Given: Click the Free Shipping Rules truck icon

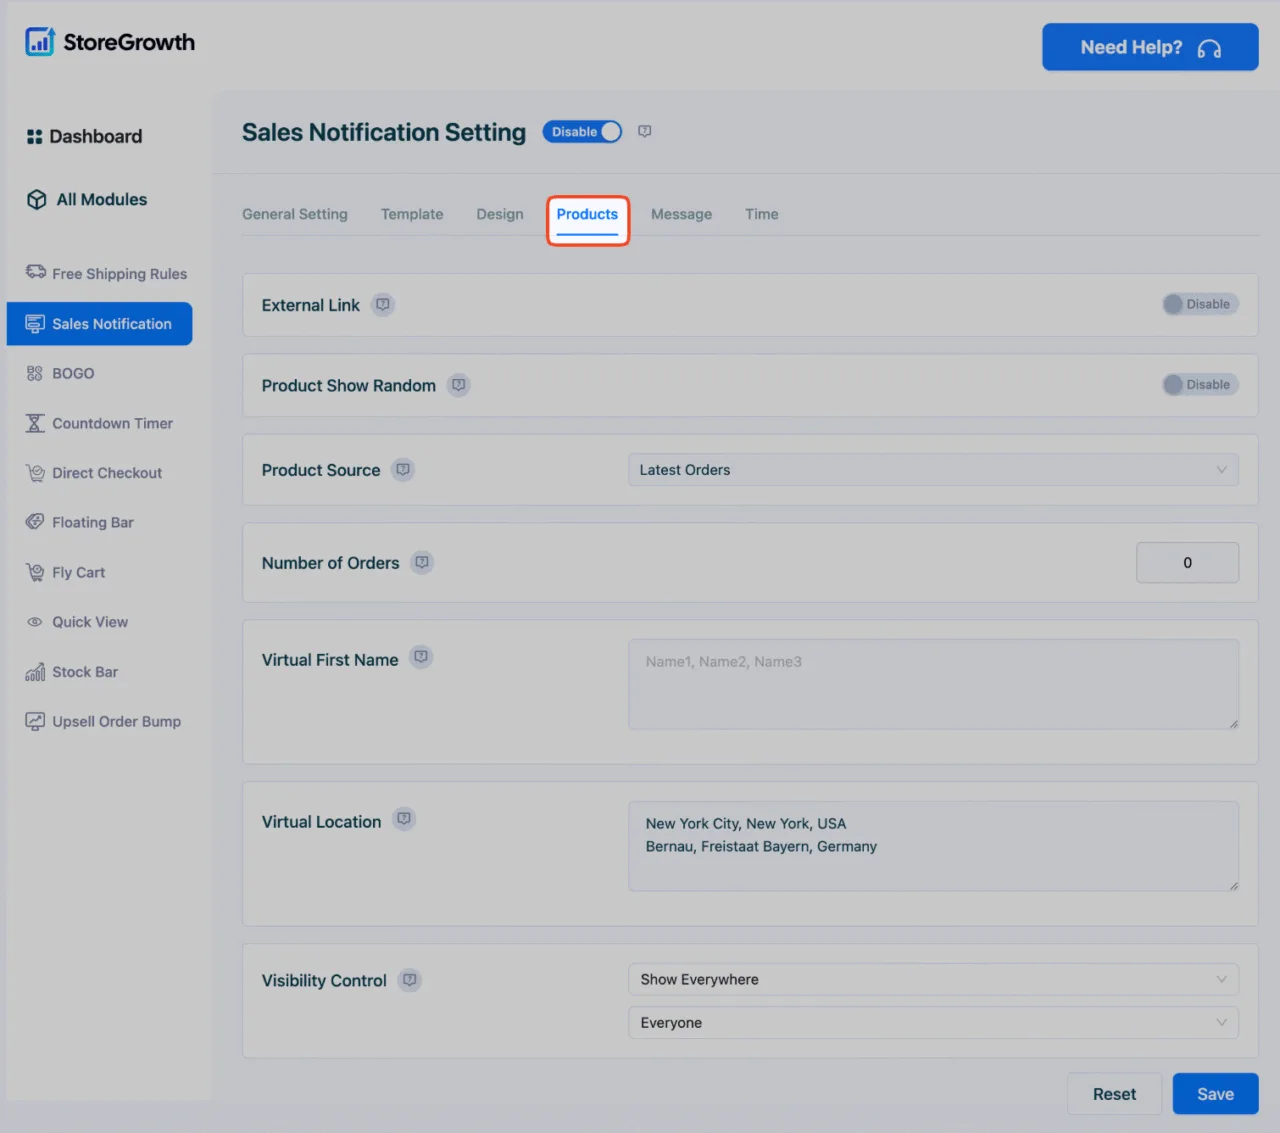Looking at the screenshot, I should click(x=36, y=272).
